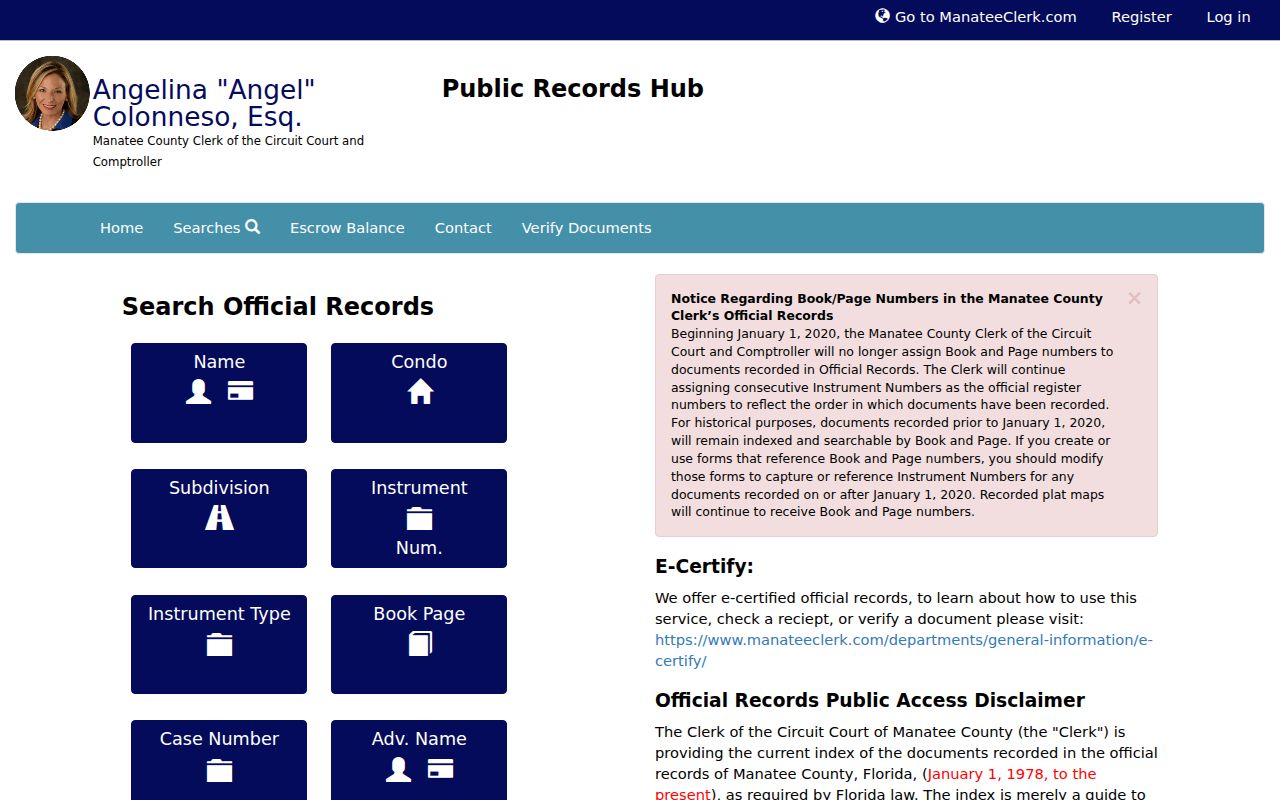1280x800 pixels.
Task: Click the house icon in Condo tile
Action: 420,392
